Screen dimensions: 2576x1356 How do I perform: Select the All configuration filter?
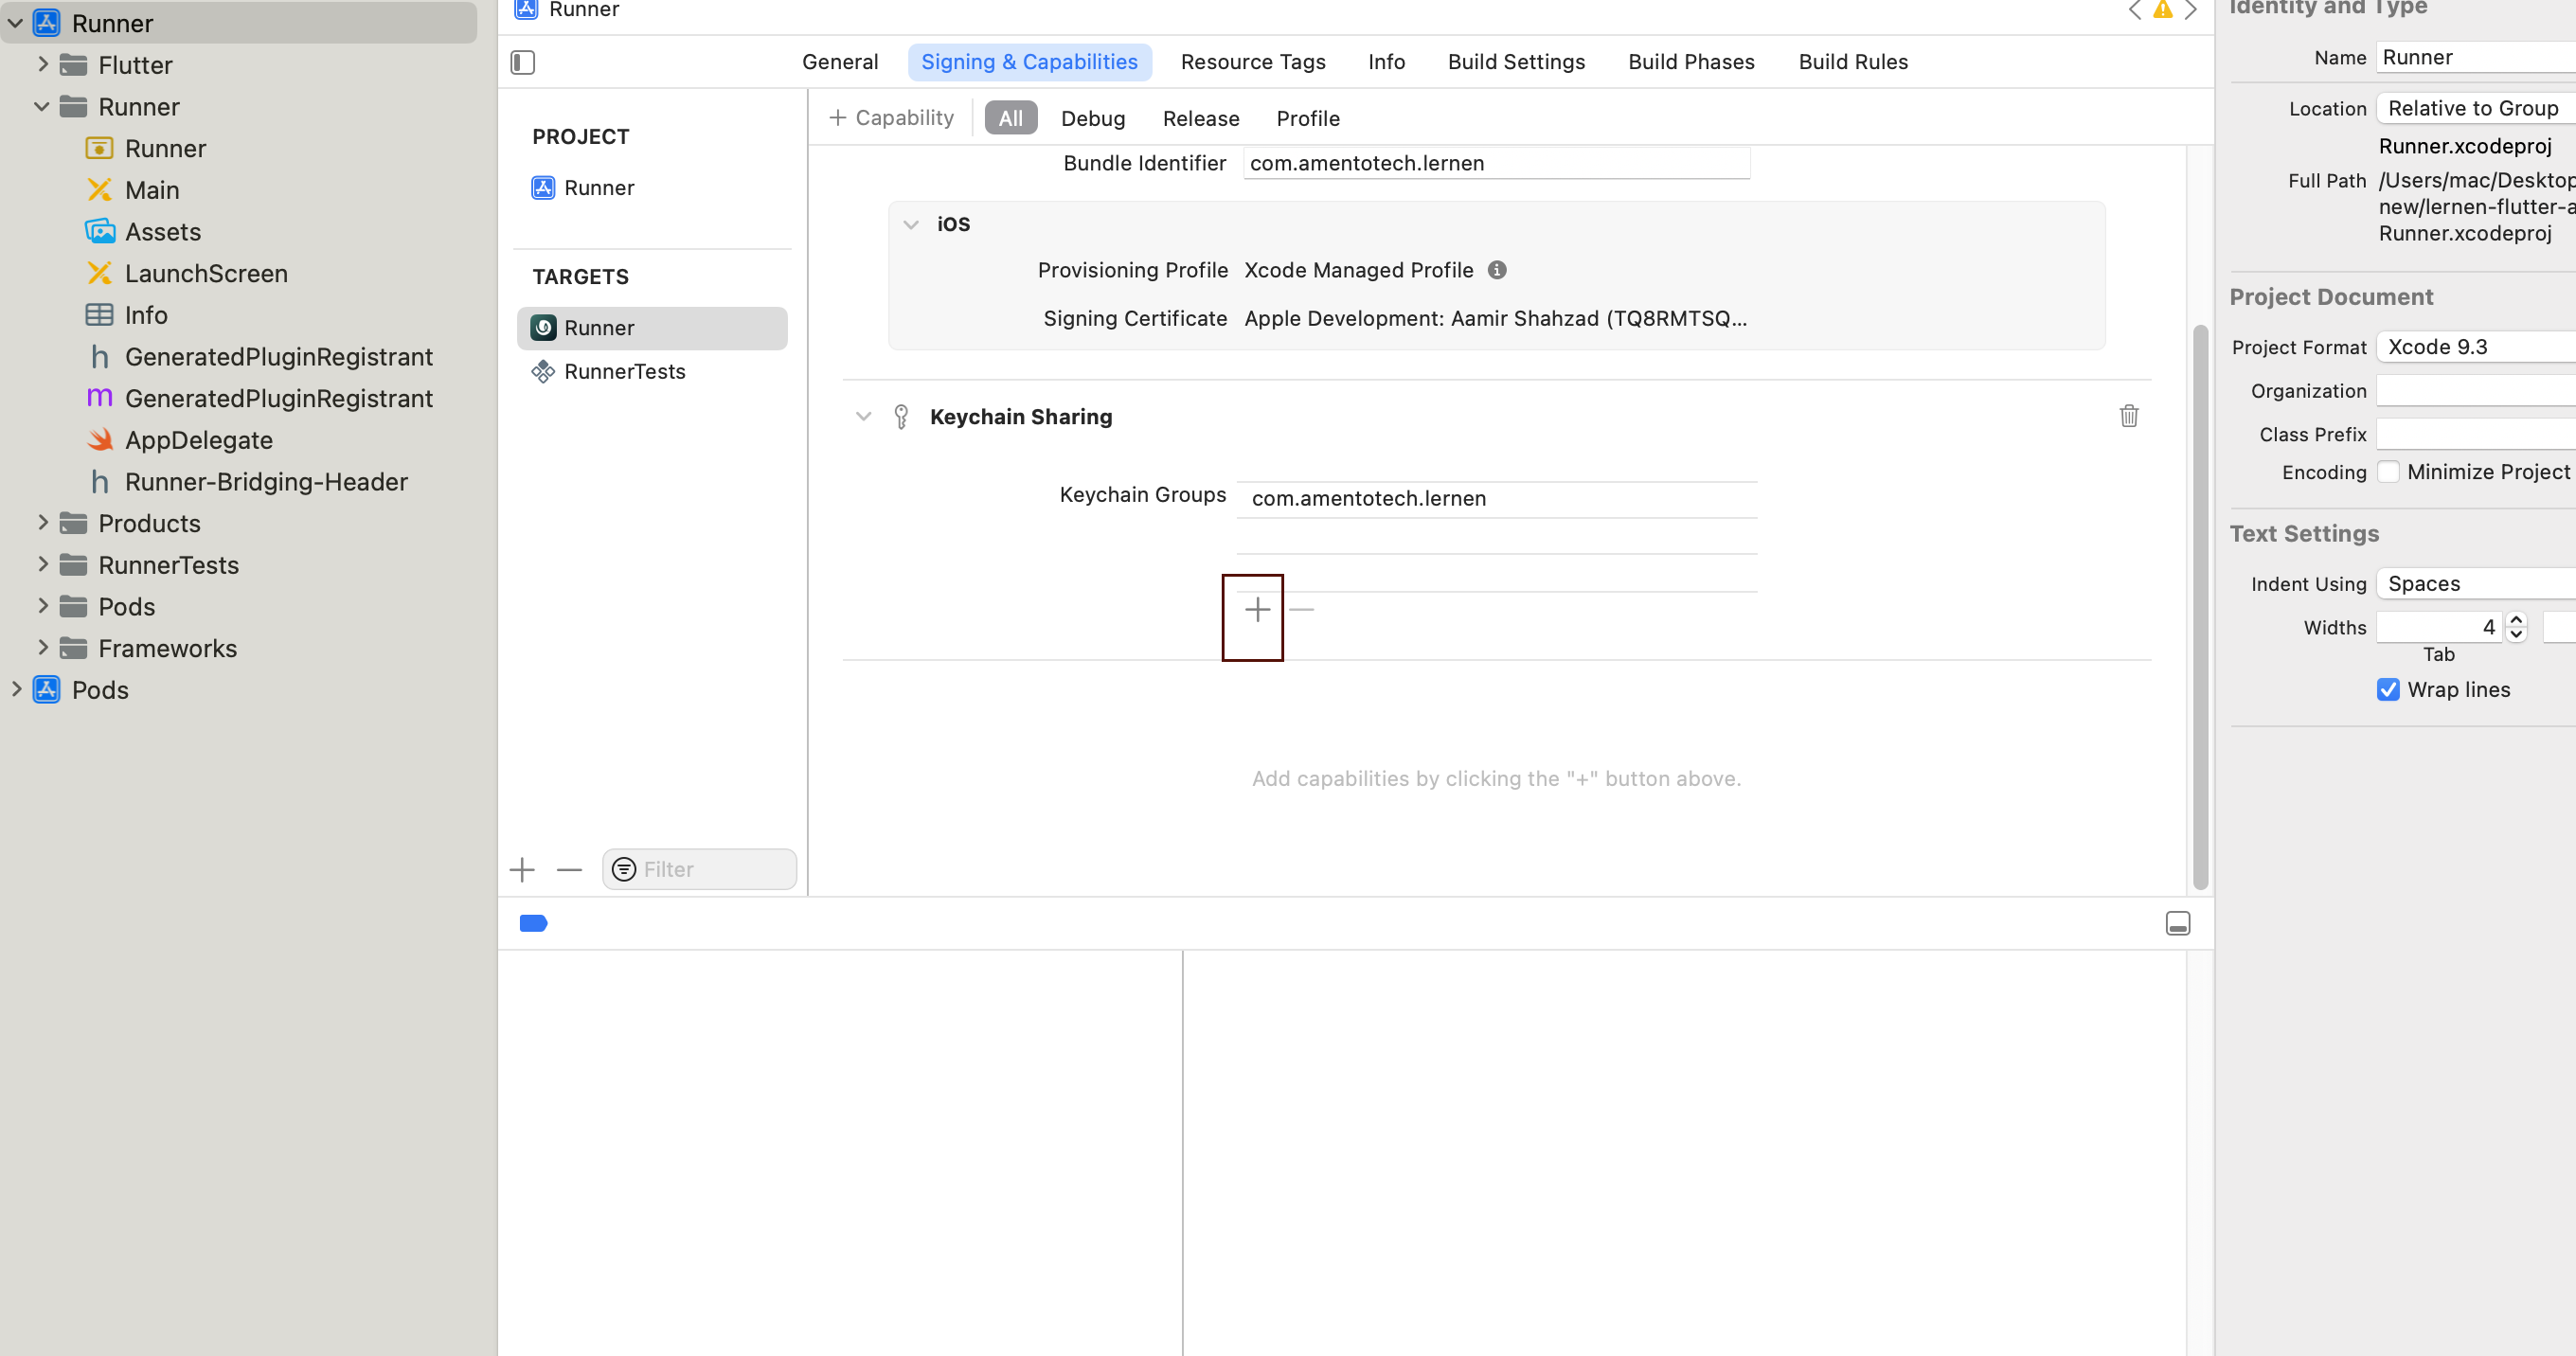pyautogui.click(x=1011, y=118)
